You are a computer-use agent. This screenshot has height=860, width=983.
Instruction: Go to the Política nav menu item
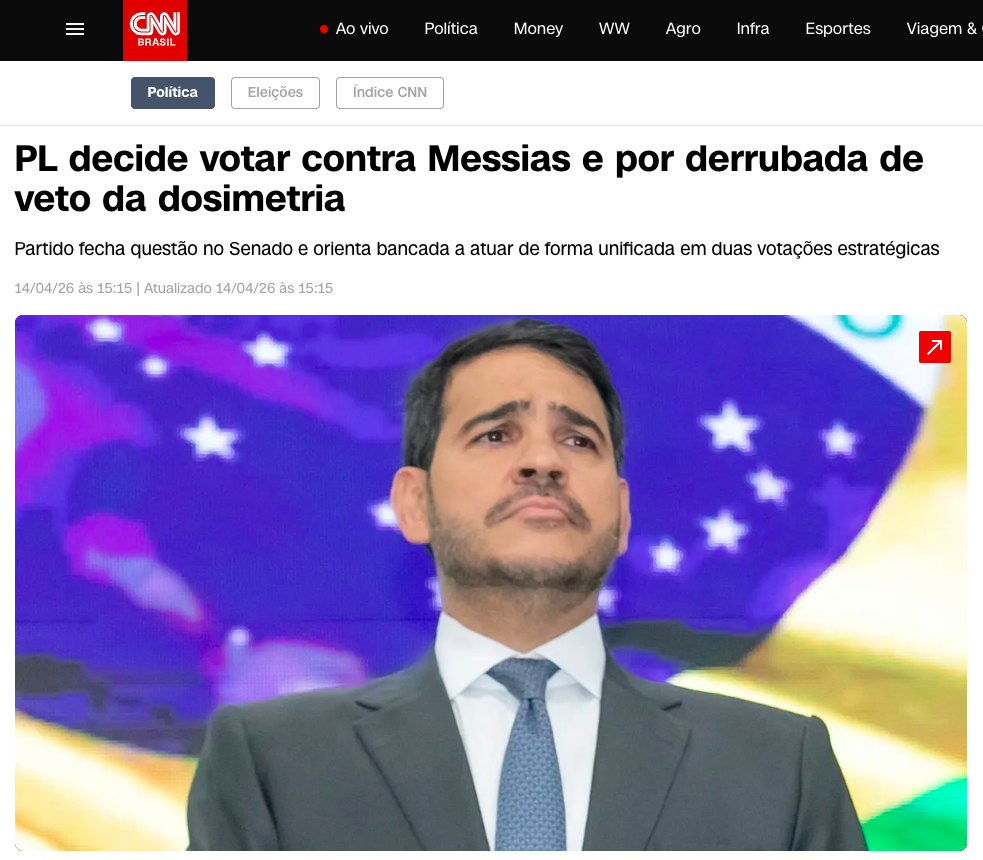click(451, 29)
